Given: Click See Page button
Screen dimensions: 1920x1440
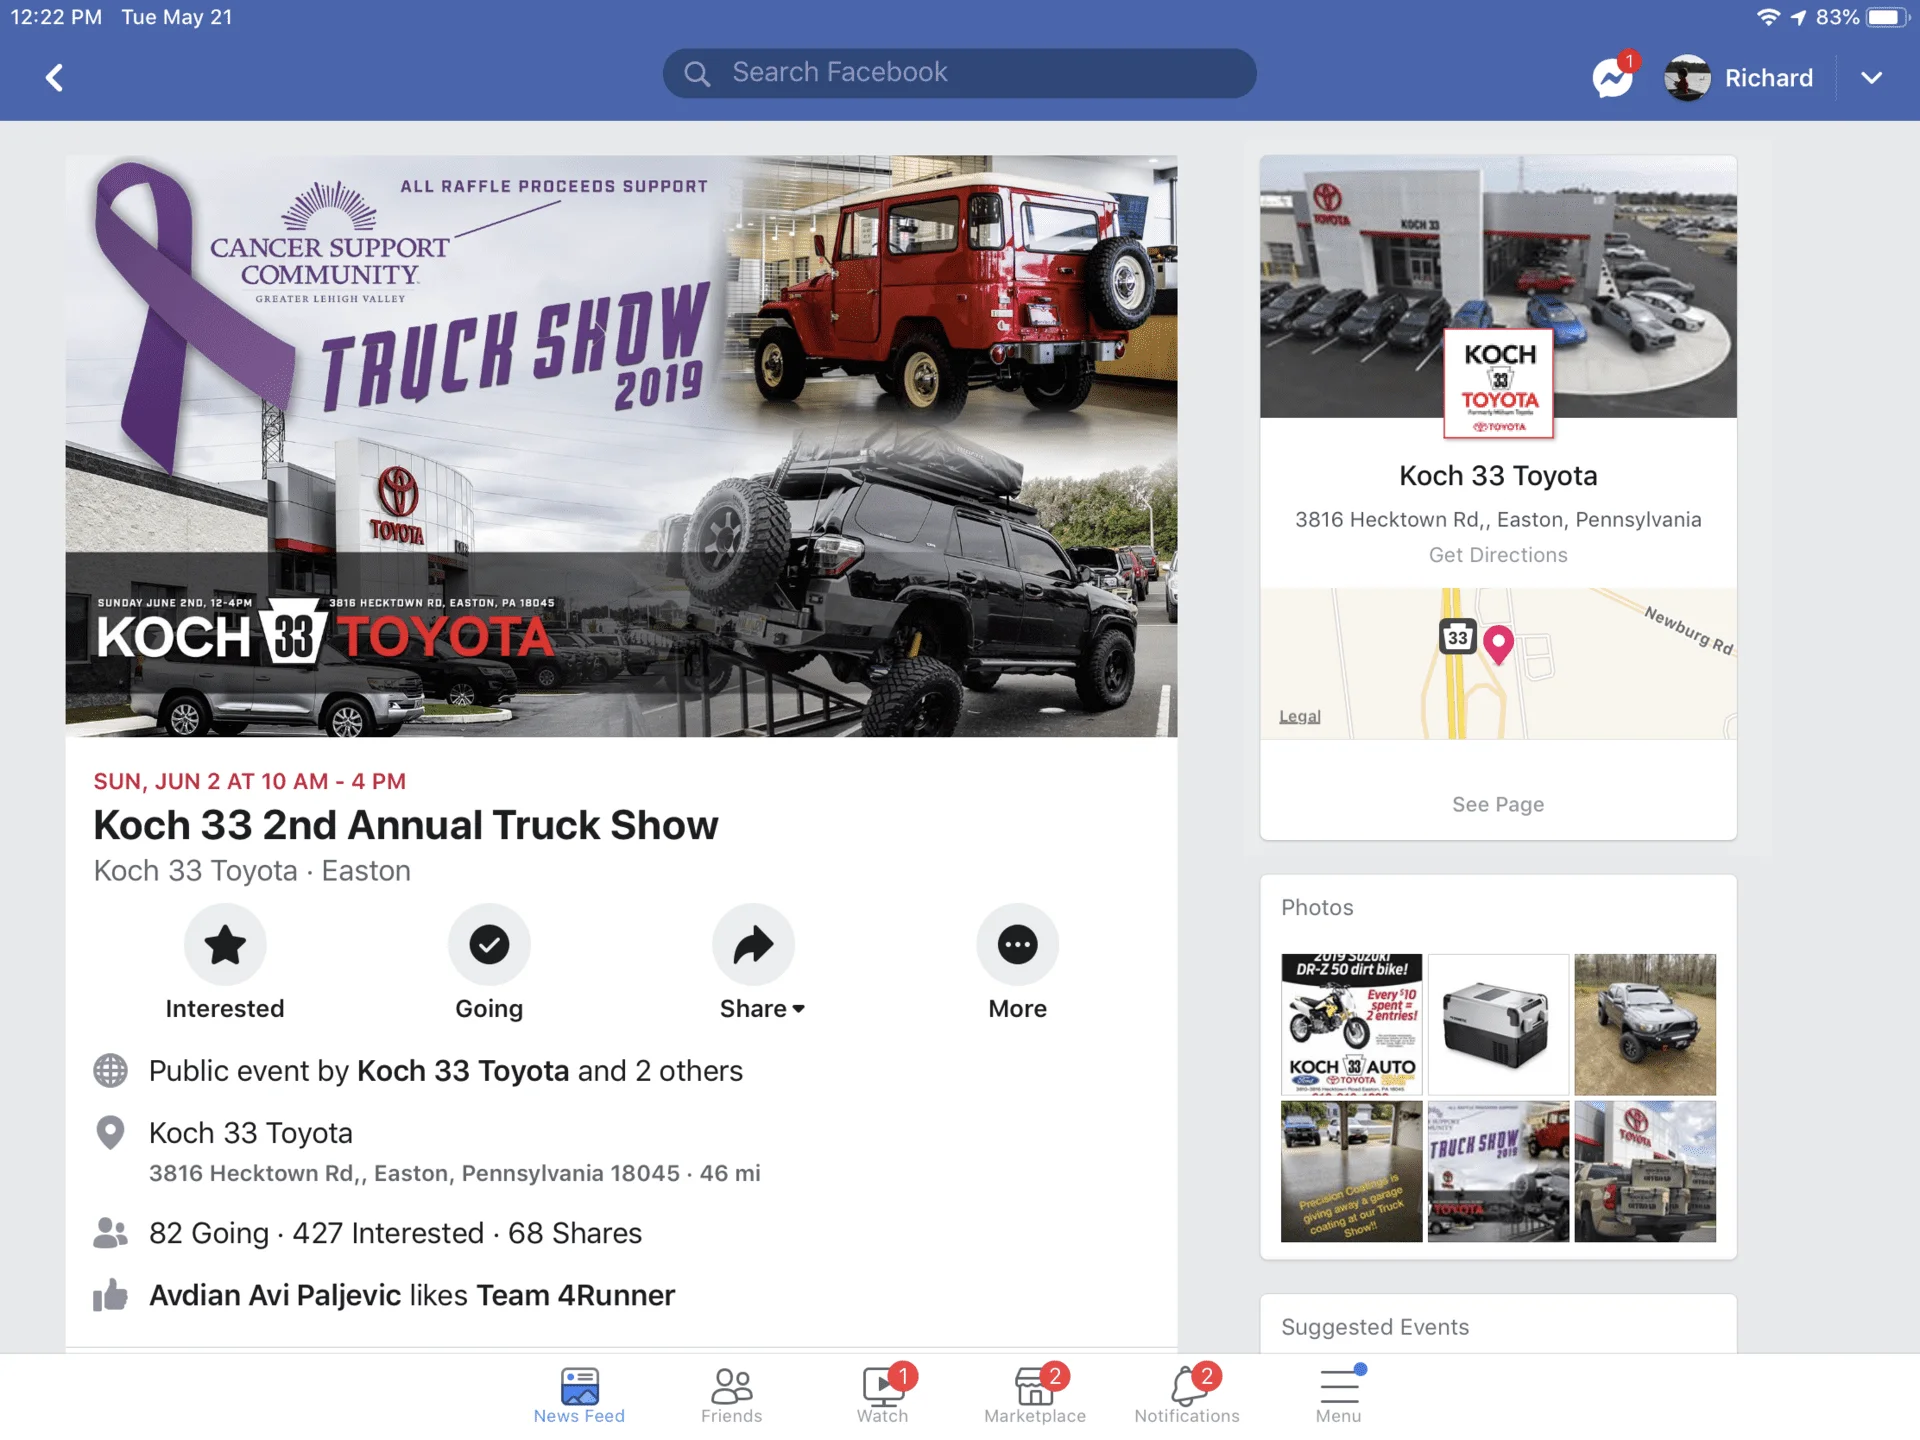Looking at the screenshot, I should tap(1497, 804).
